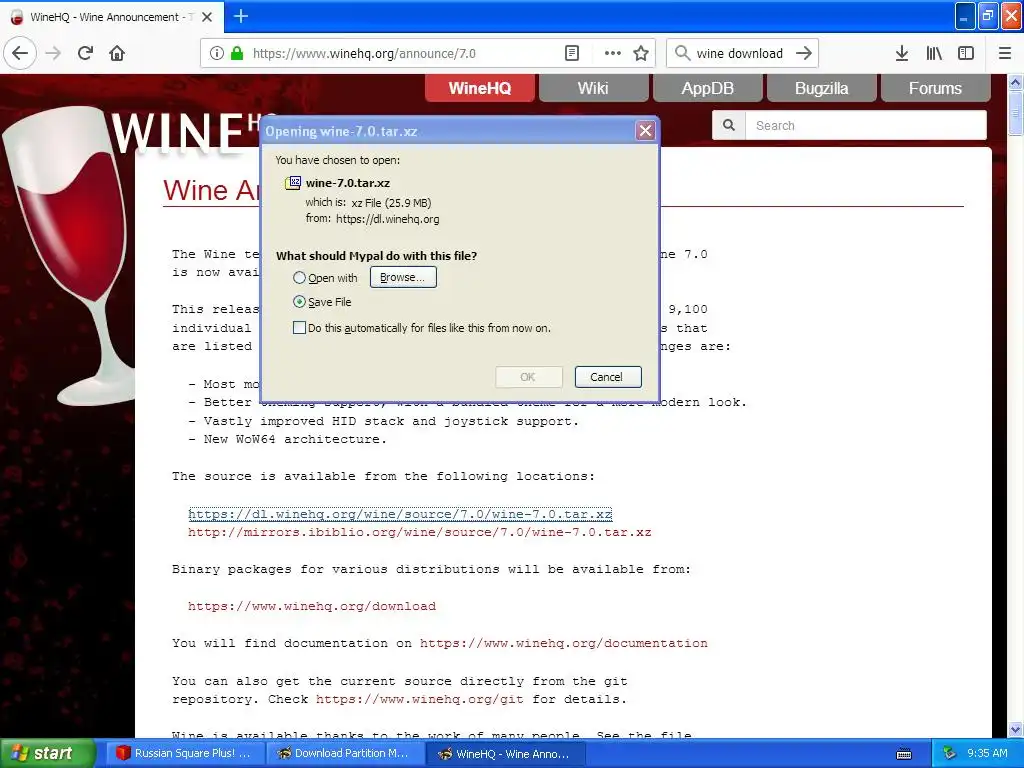
Task: Submit search with the arrow next to 'wine download'
Action: (x=804, y=53)
